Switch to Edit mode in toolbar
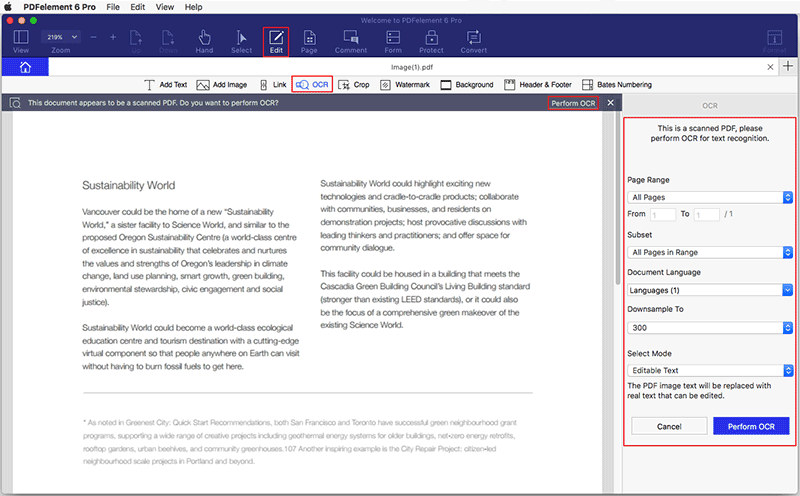Image resolution: width=800 pixels, height=496 pixels. pos(276,41)
